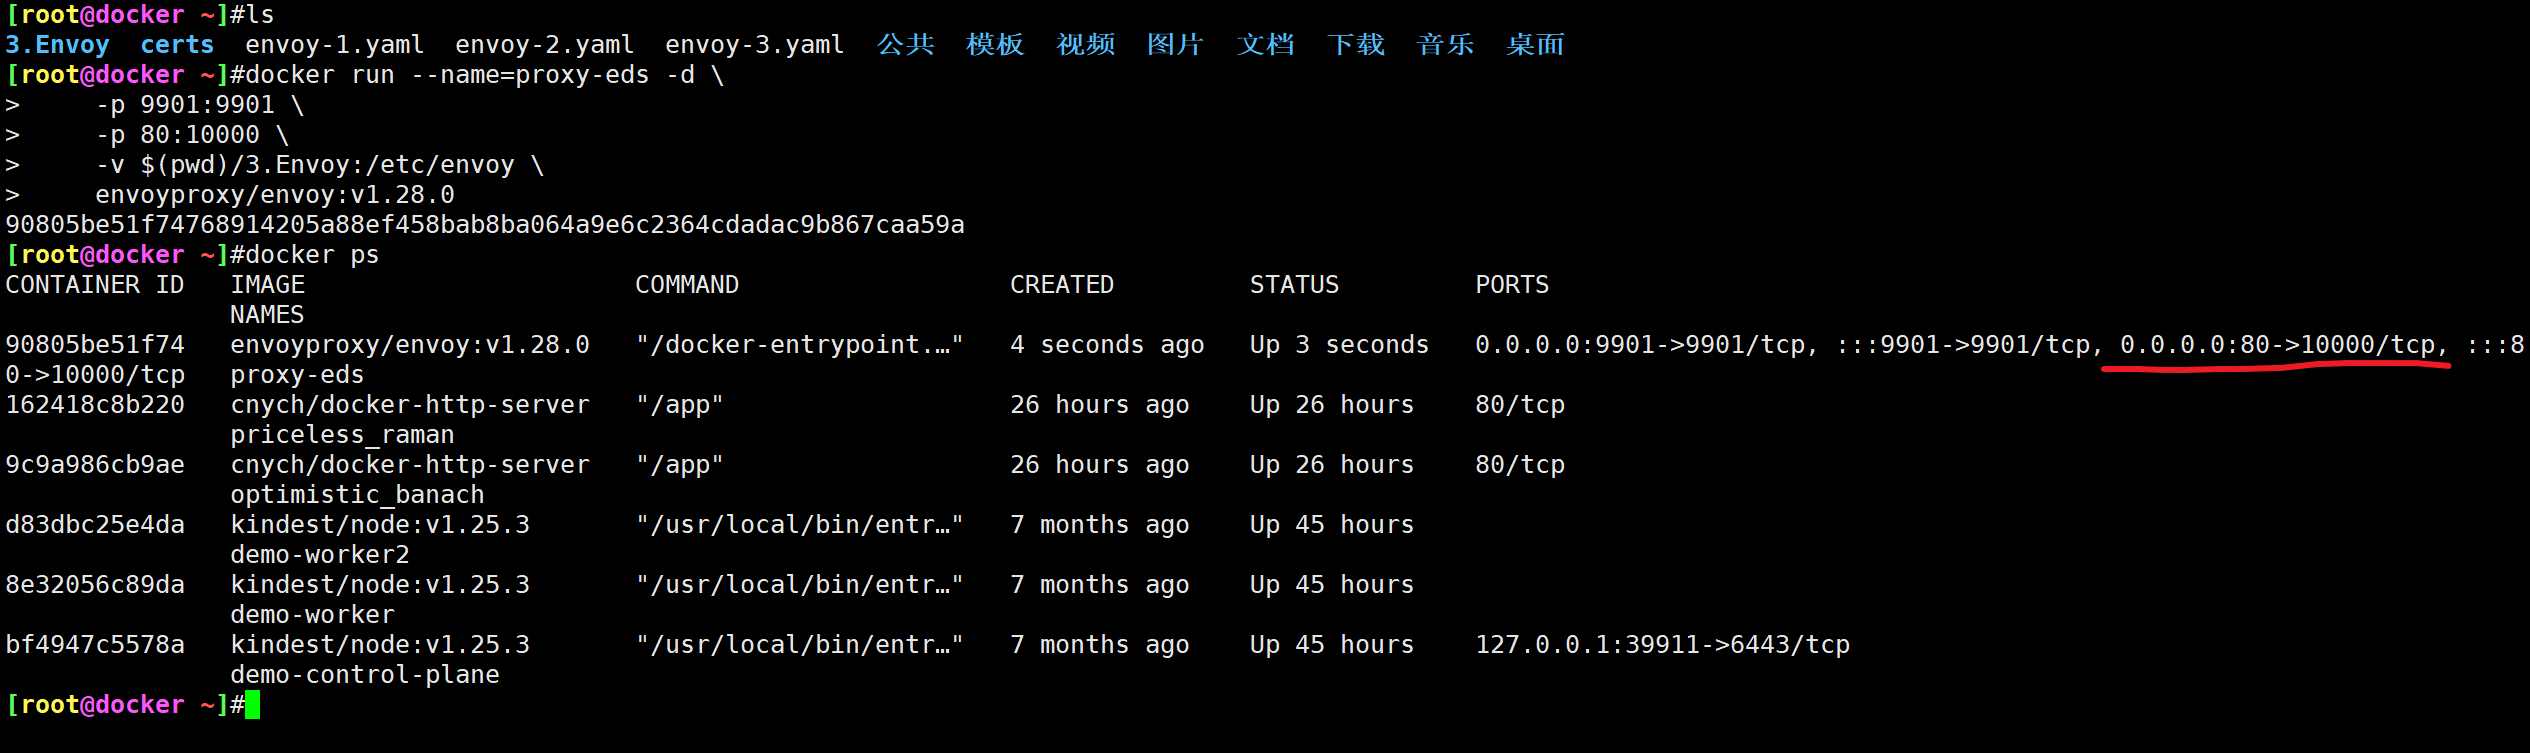2530x753 pixels.
Task: Click container ID bf4947c5578a
Action: pos(95,645)
